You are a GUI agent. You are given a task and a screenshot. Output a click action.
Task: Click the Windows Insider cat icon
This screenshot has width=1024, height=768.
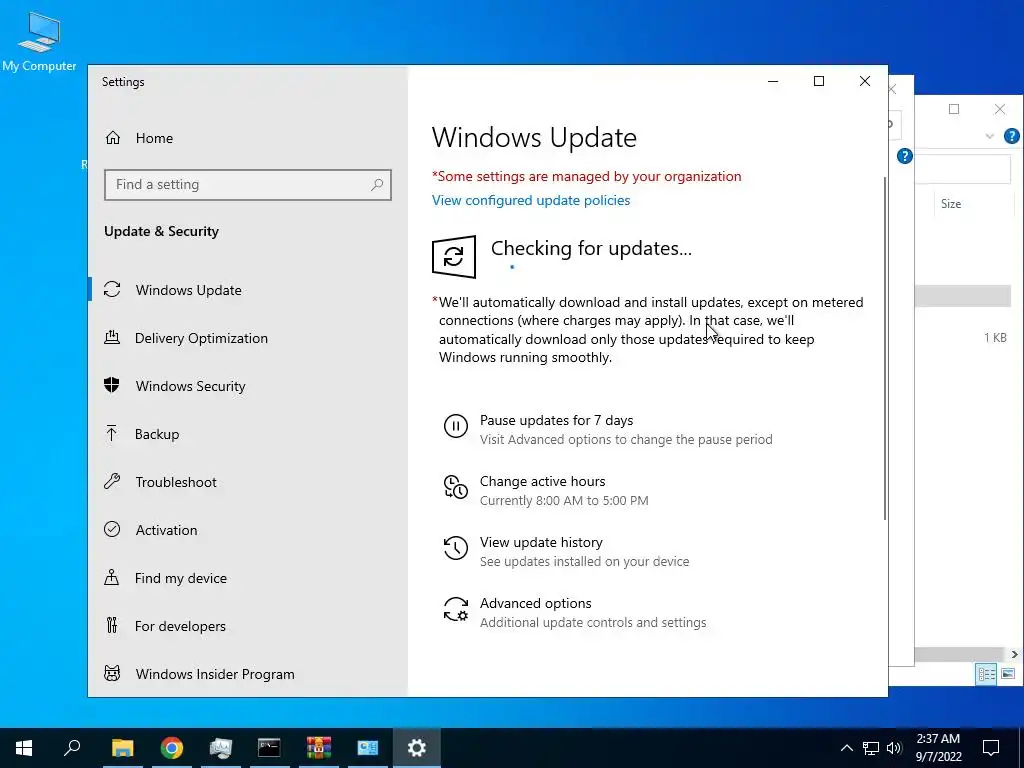pos(112,673)
